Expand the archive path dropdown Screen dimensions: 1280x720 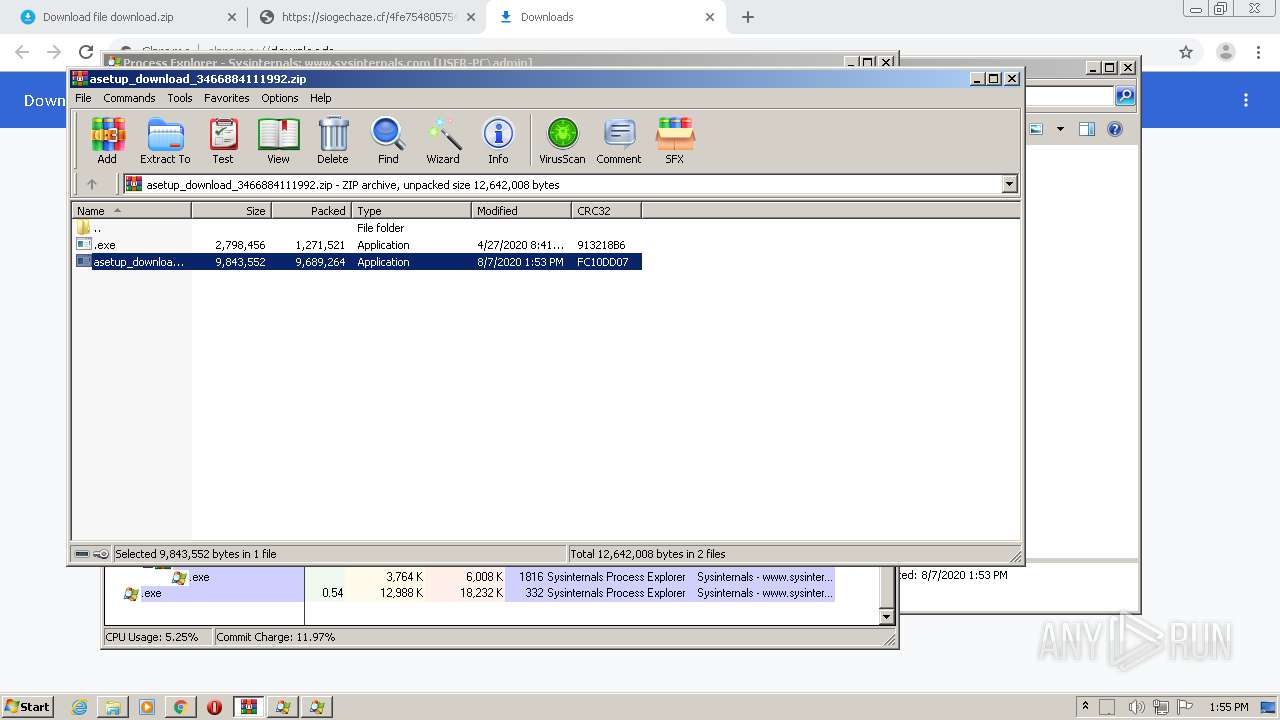pyautogui.click(x=1009, y=184)
